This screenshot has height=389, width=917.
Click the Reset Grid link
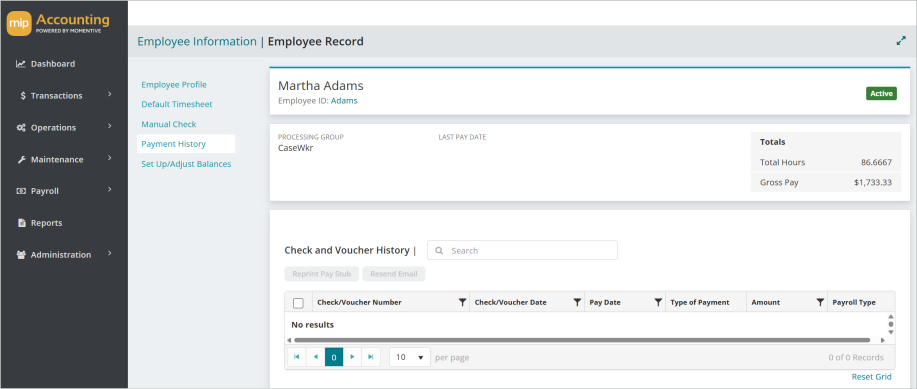click(x=871, y=377)
